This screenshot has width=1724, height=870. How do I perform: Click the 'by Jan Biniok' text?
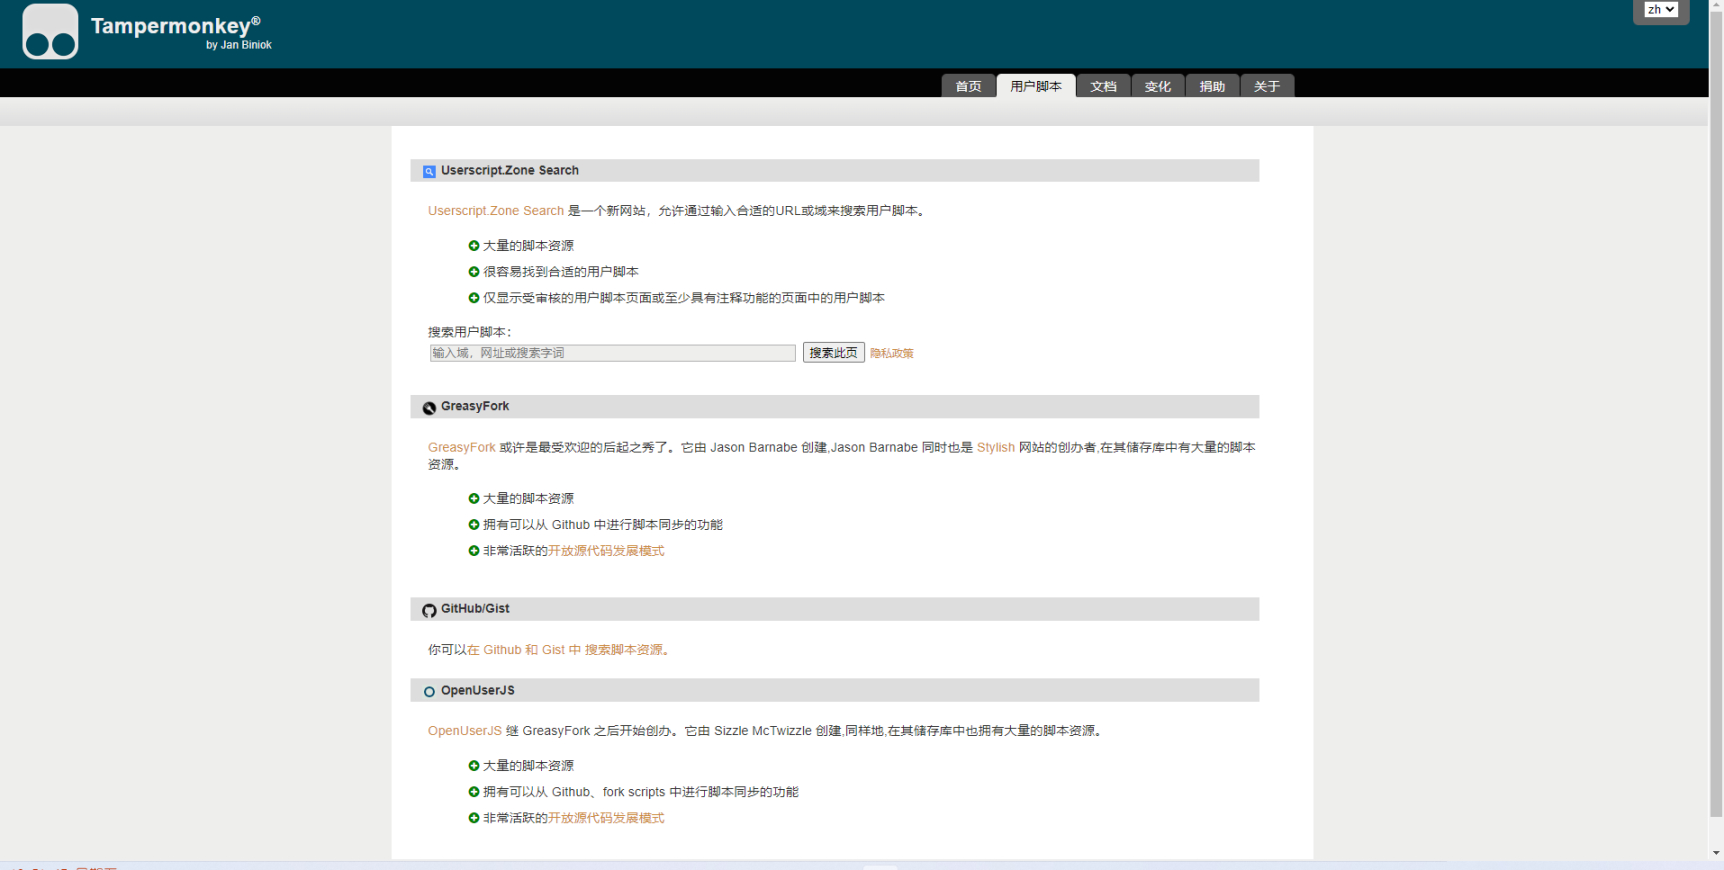pos(239,45)
